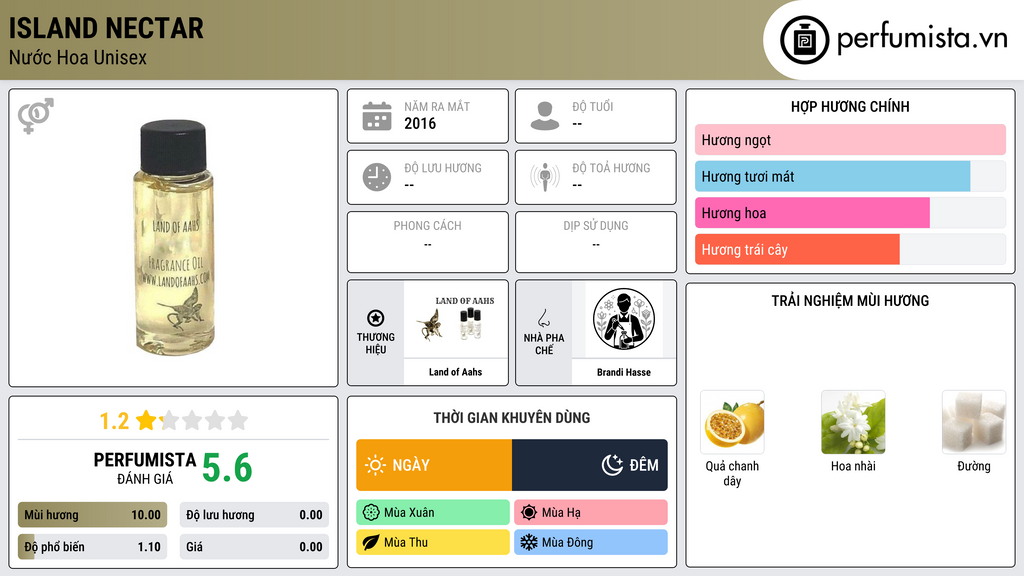
Task: Click the person icon beside Độ tuổi
Action: point(545,116)
